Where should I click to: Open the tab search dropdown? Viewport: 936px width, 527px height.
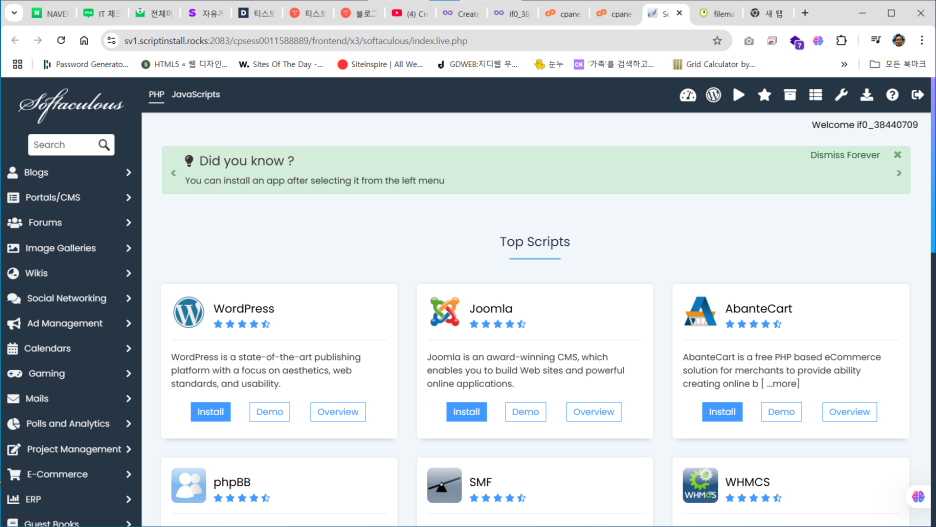(x=14, y=13)
